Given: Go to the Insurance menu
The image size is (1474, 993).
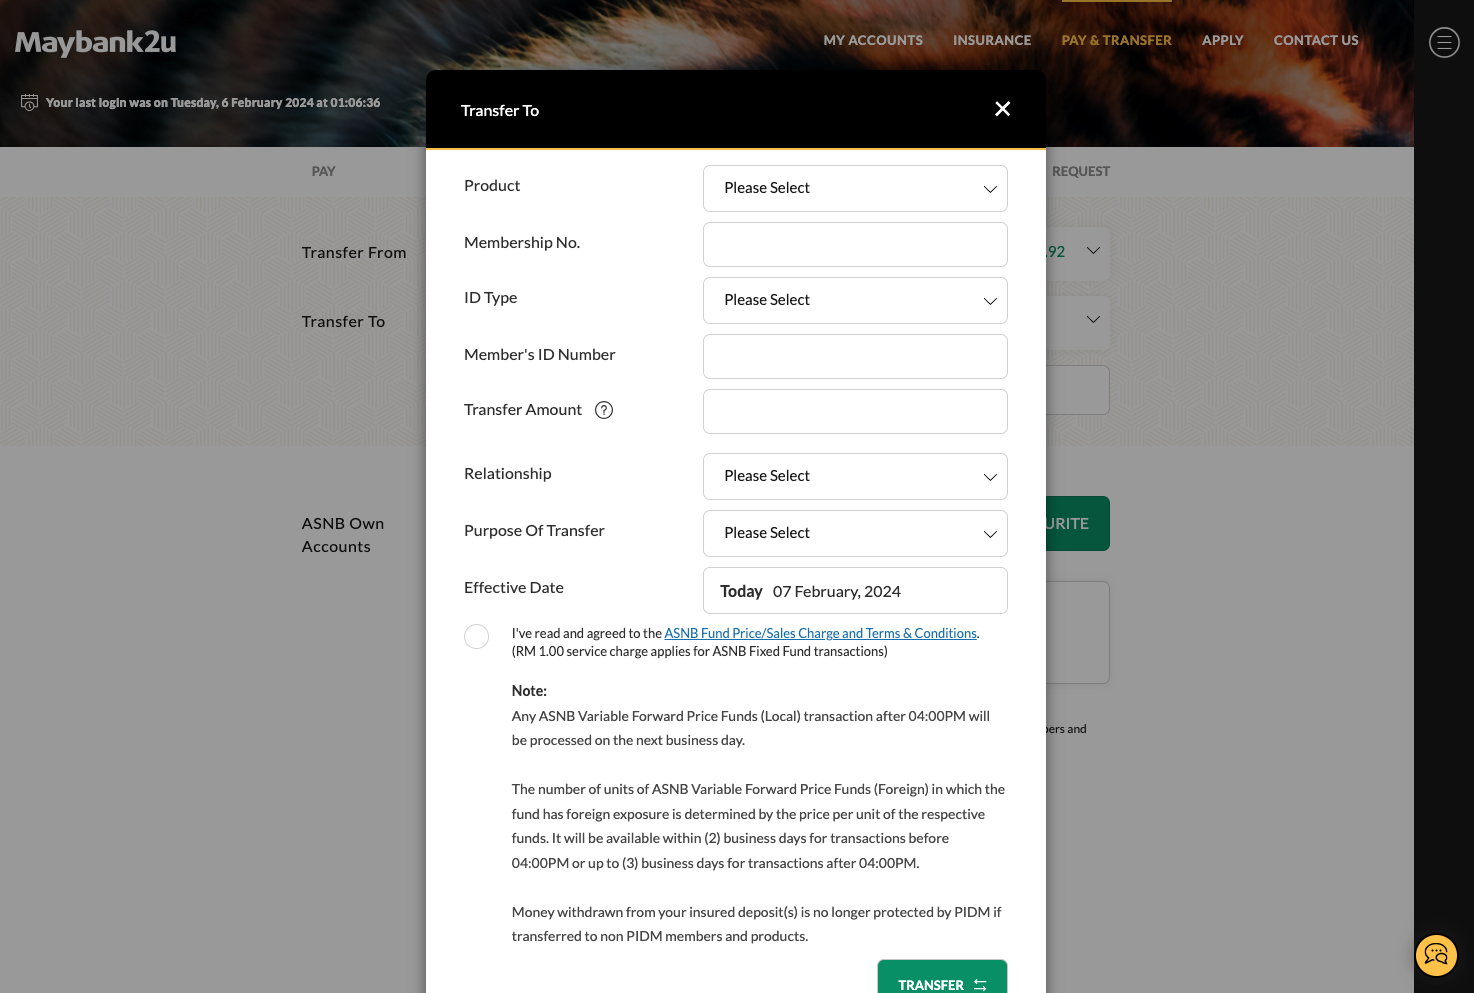Looking at the screenshot, I should tap(991, 40).
